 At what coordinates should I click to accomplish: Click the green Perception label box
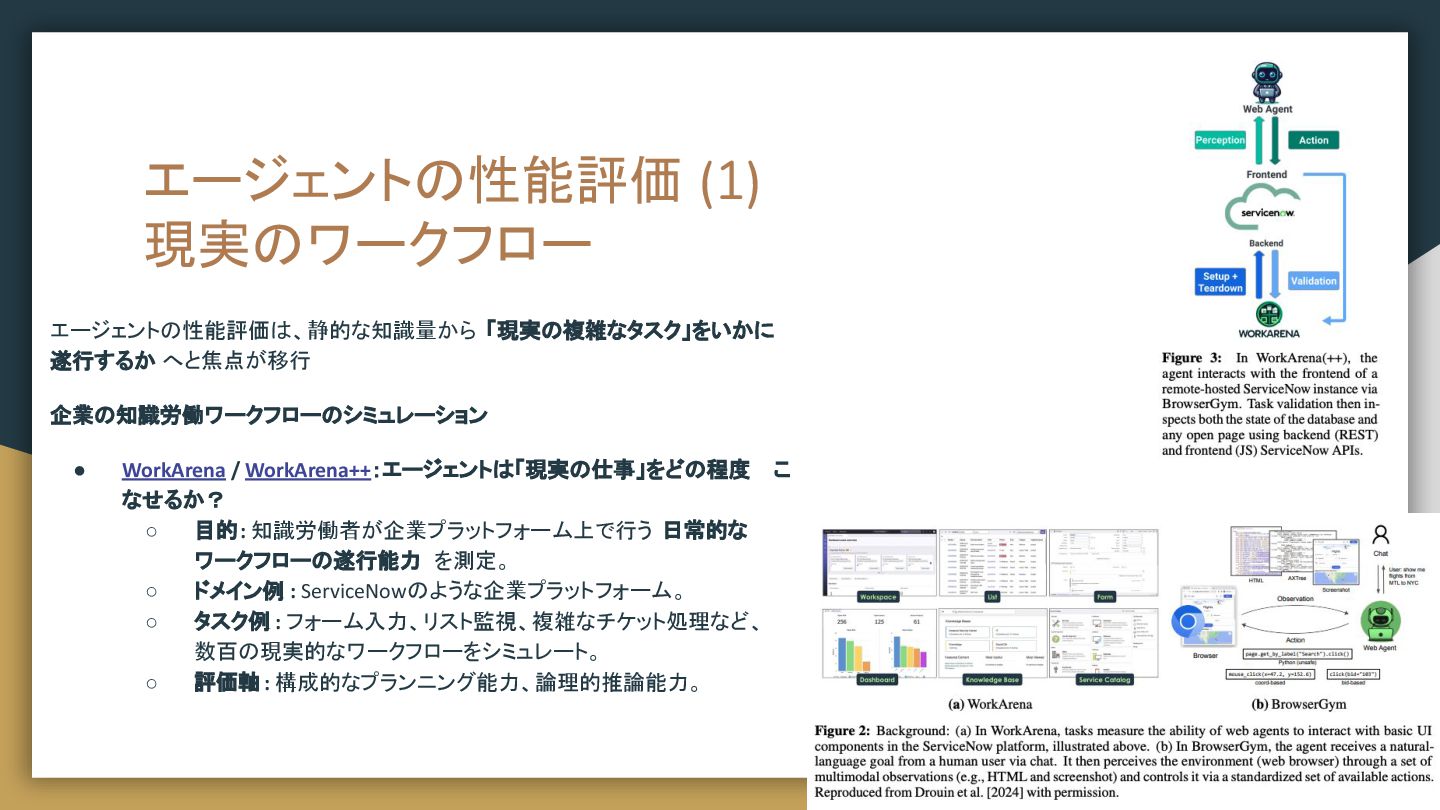(x=1220, y=140)
